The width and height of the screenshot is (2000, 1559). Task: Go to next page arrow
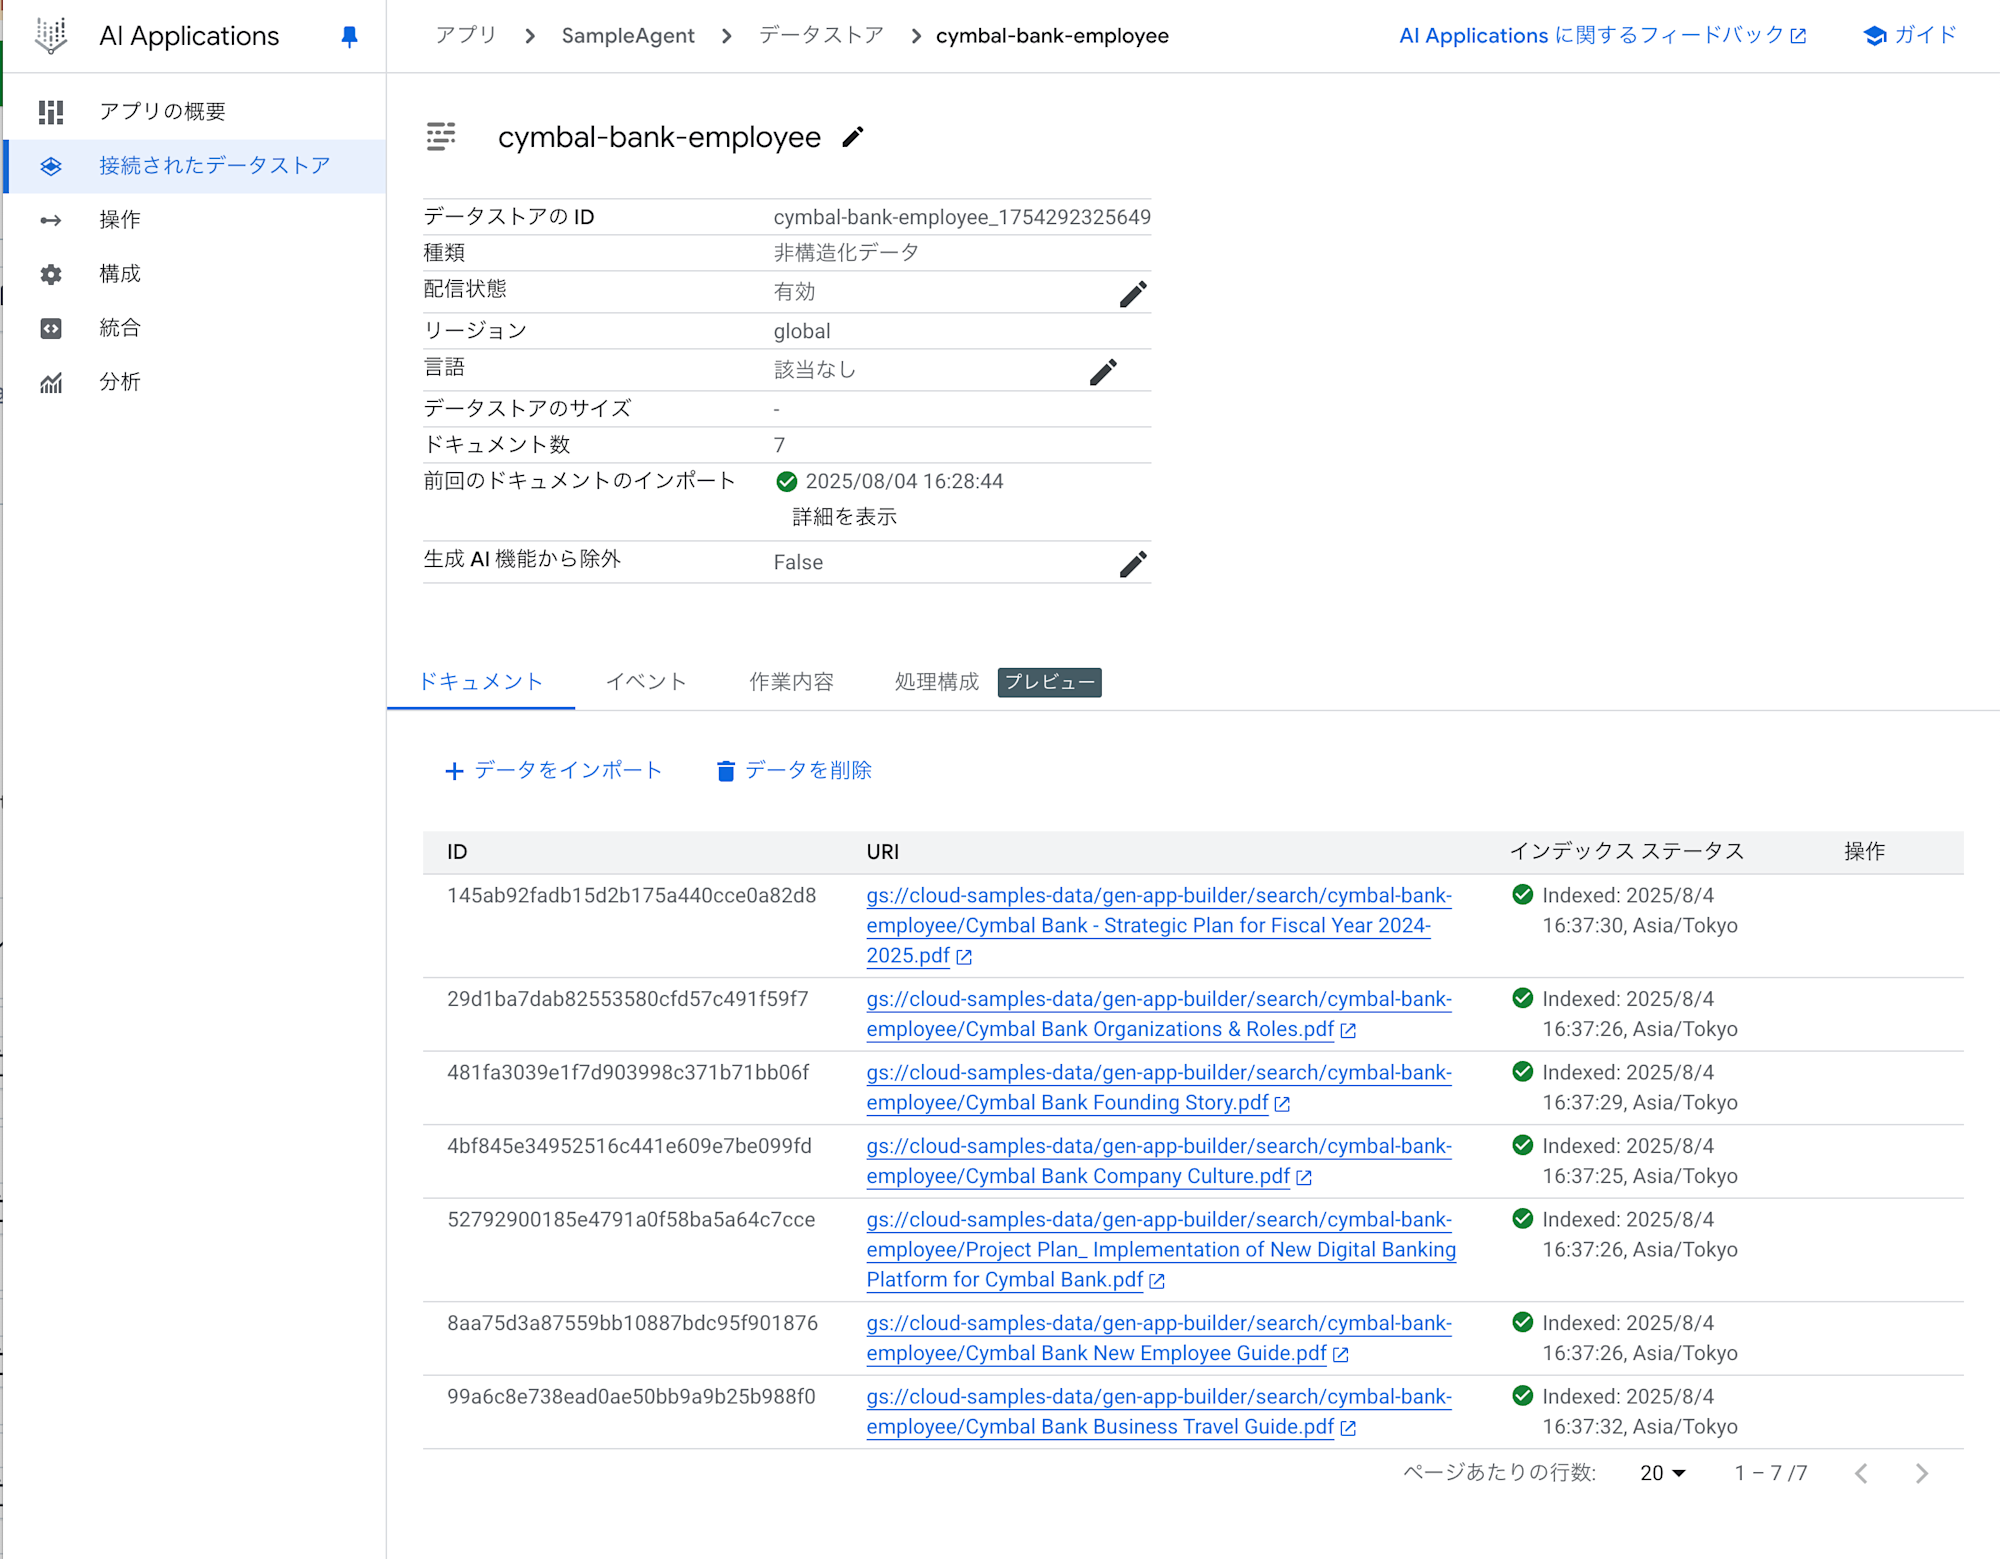click(1921, 1473)
